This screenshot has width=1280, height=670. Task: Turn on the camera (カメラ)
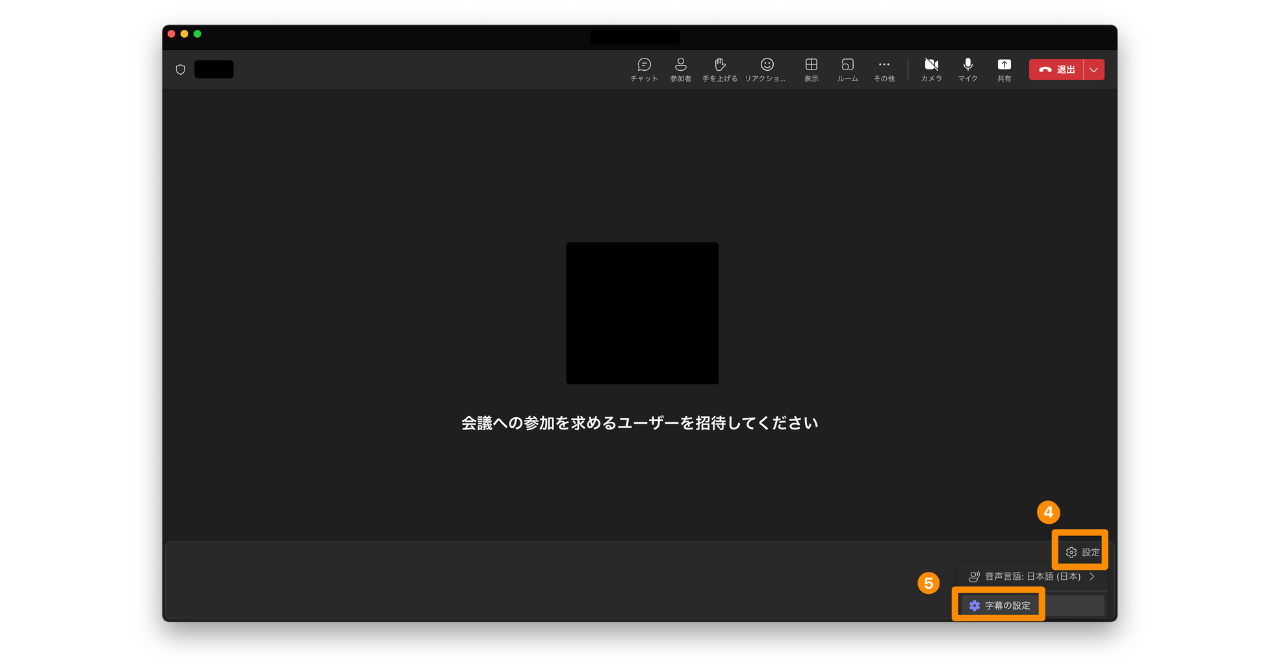(x=931, y=69)
